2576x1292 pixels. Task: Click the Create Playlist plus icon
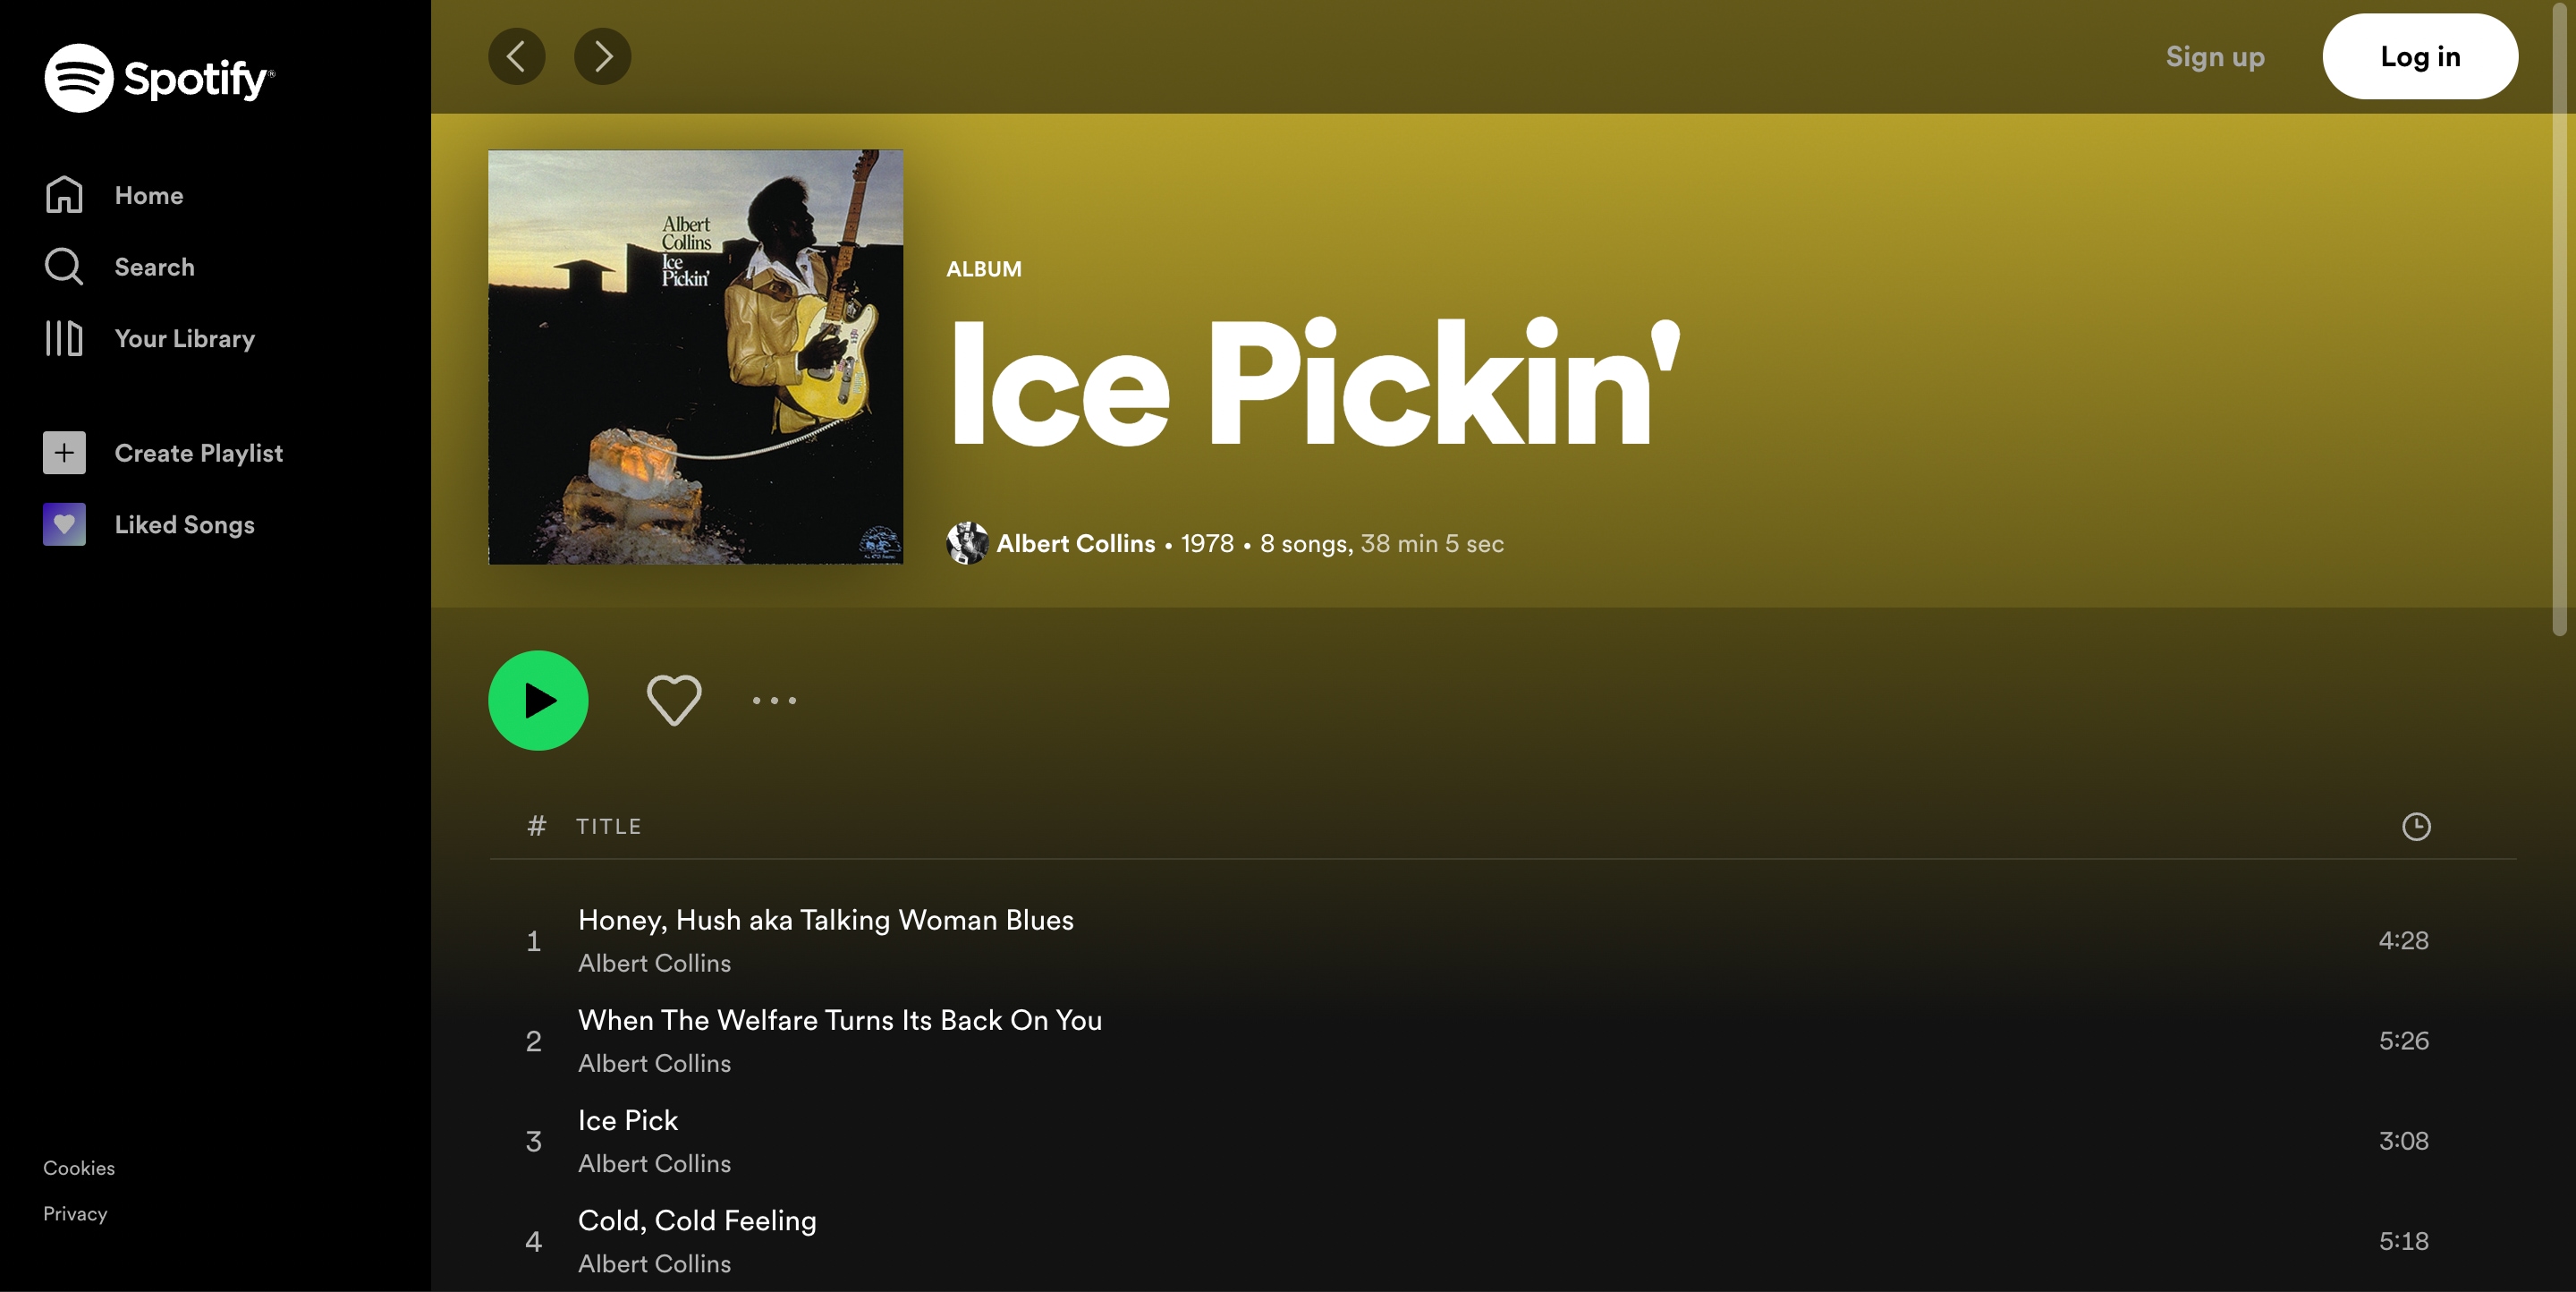tap(64, 453)
